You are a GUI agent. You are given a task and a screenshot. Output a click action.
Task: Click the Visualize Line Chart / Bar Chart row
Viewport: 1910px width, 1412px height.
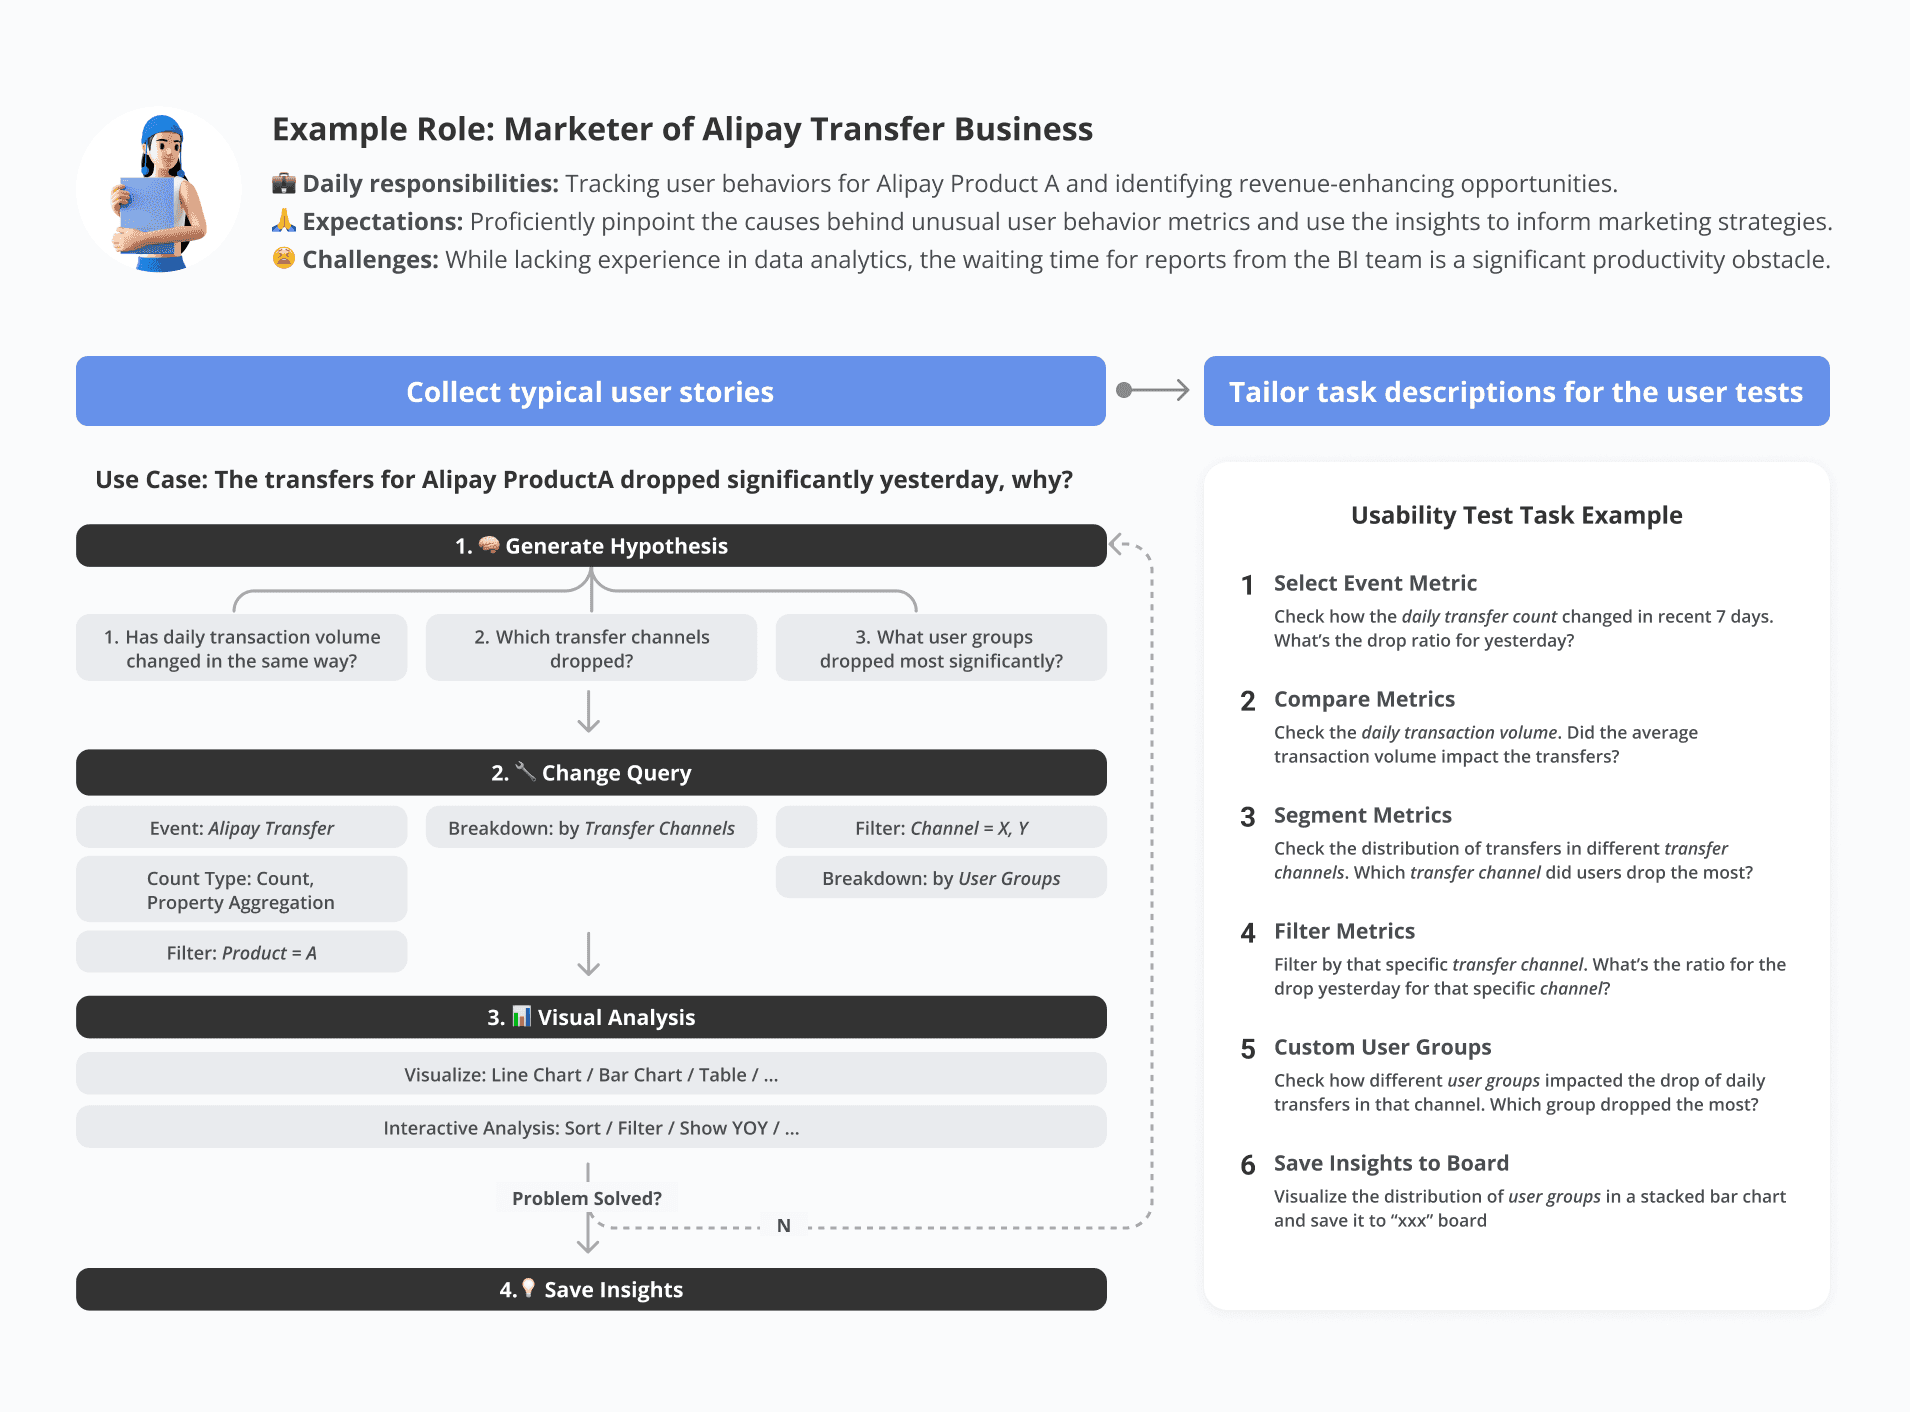(x=591, y=1074)
